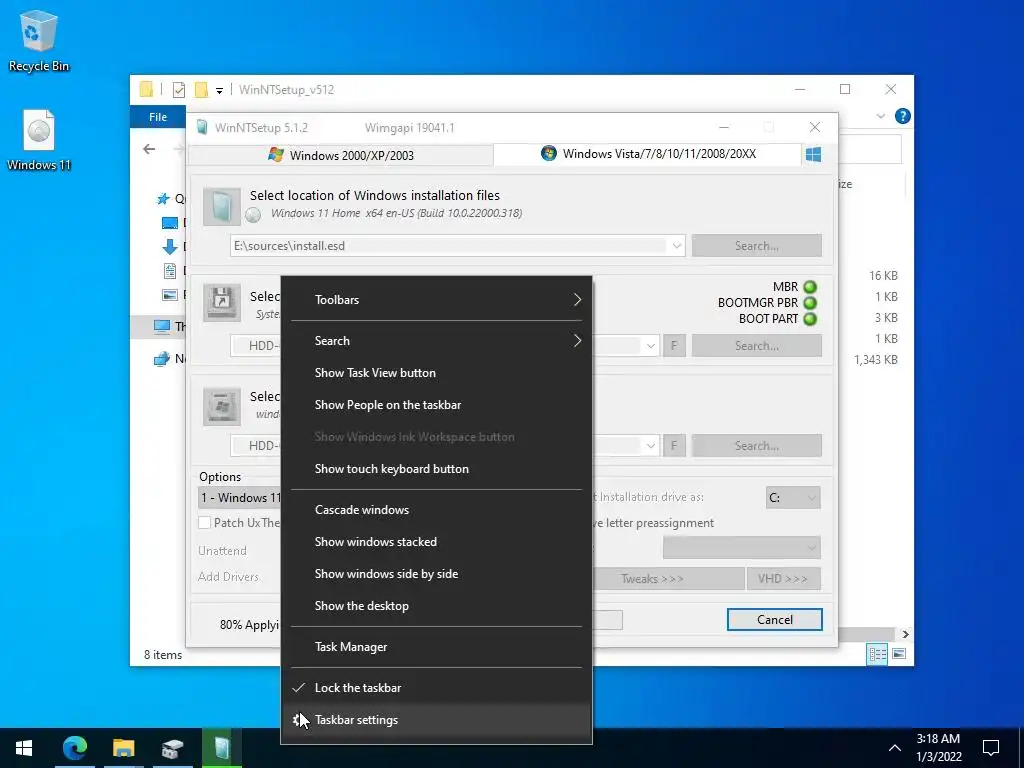Click F button beside installation drive
This screenshot has width=1024, height=768.
click(674, 446)
